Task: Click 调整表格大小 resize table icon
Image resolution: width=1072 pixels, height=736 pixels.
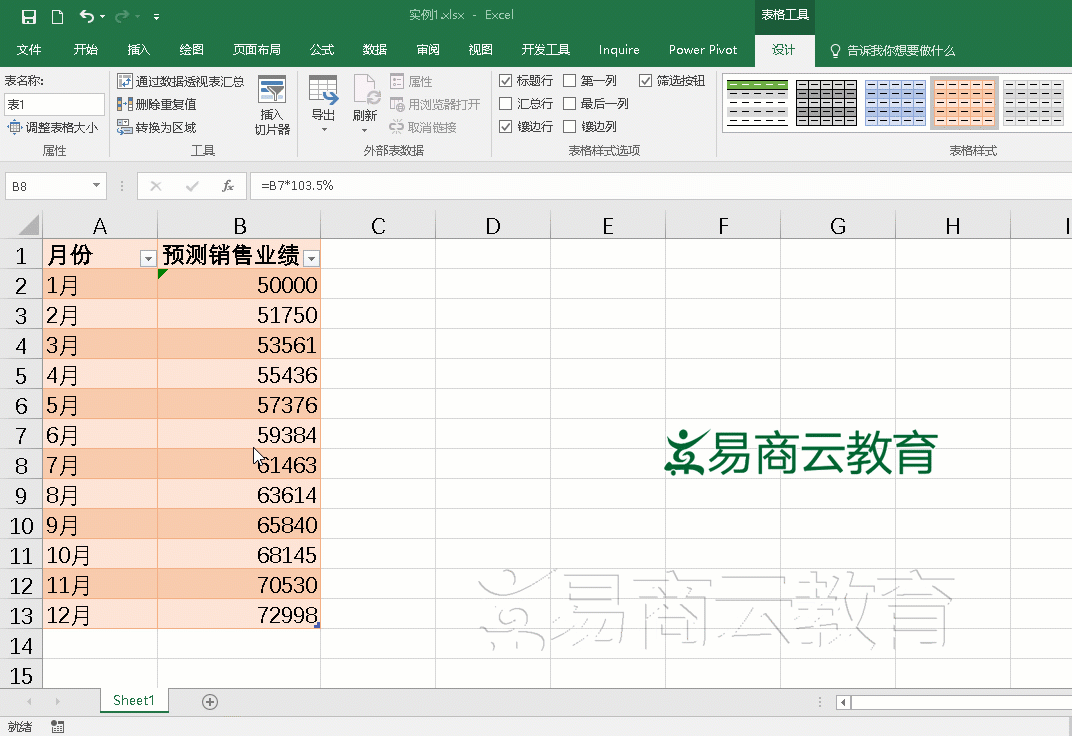Action: (x=14, y=127)
